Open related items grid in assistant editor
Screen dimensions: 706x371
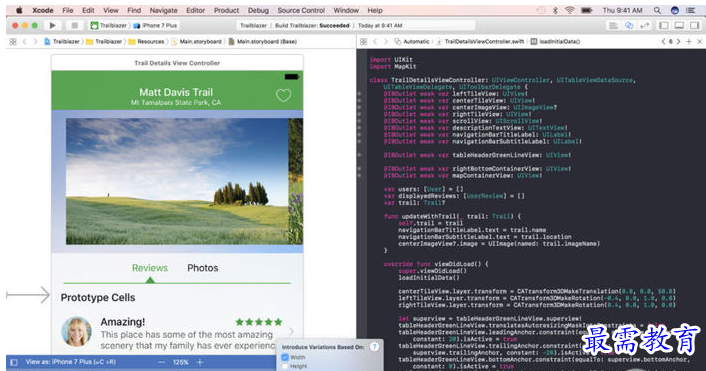click(x=363, y=41)
